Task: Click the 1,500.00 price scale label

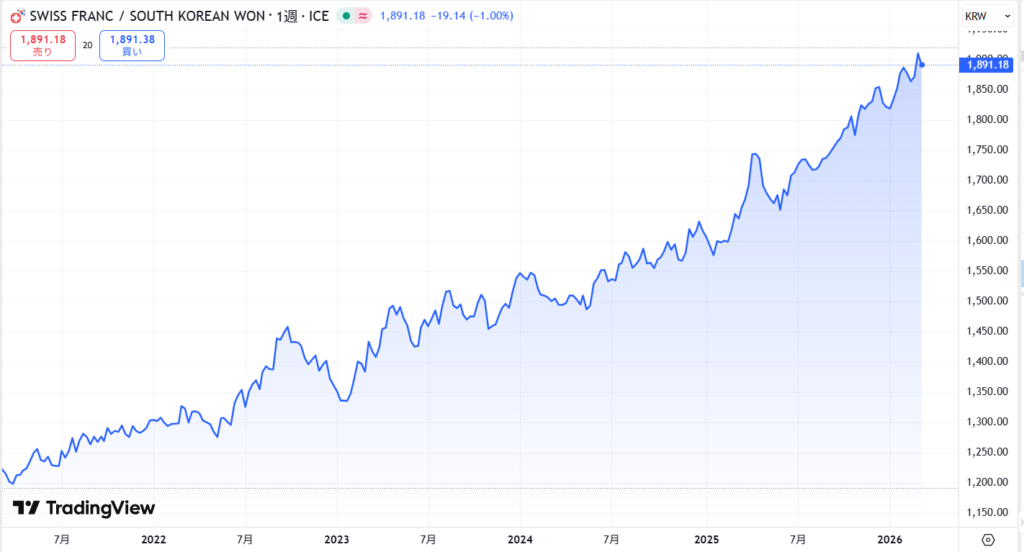Action: pos(987,301)
